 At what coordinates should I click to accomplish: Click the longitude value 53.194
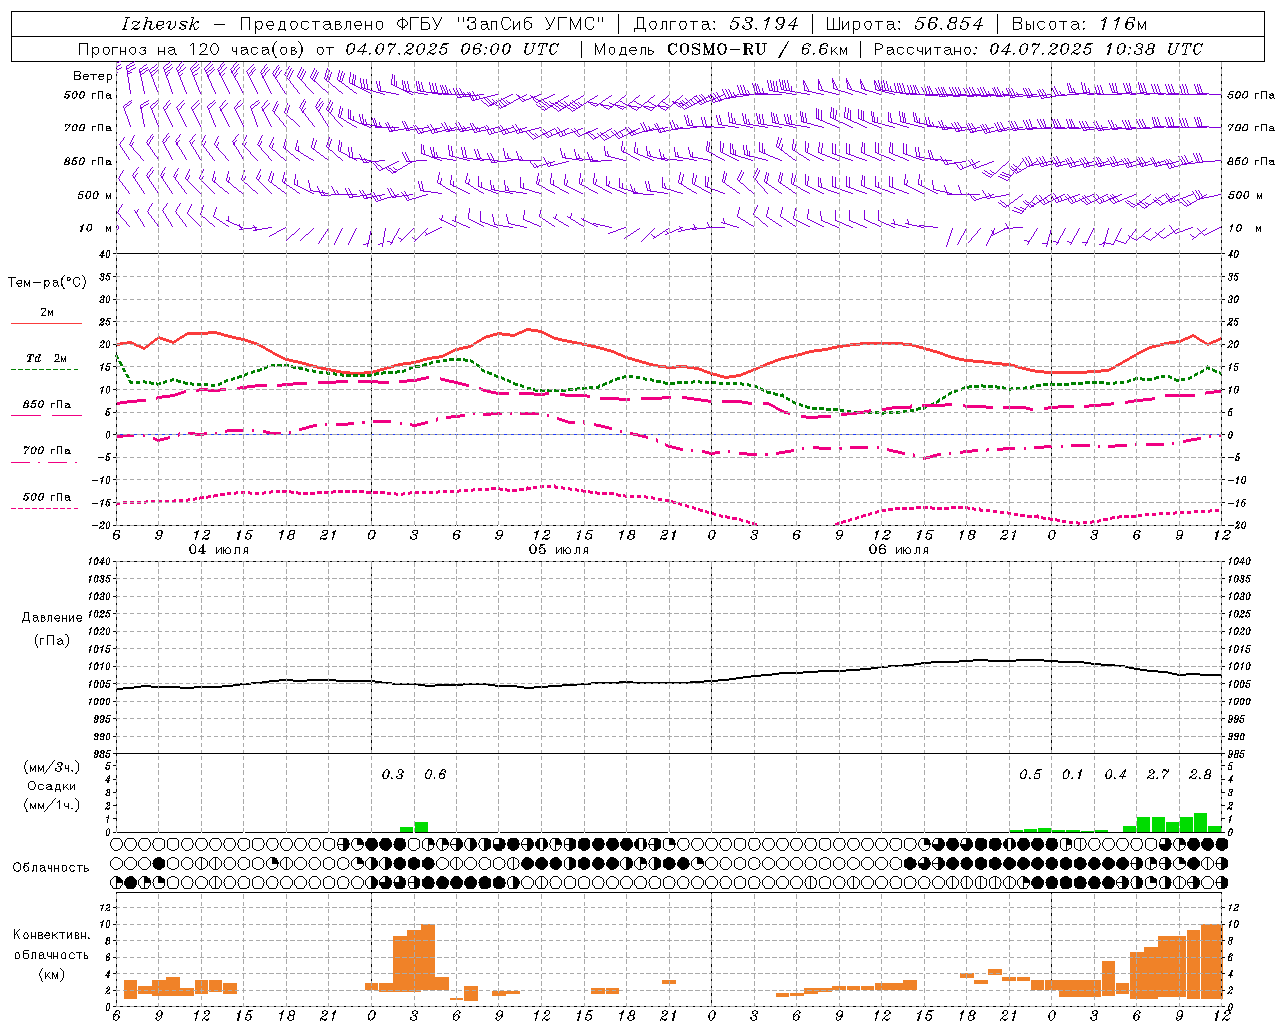coord(764,24)
